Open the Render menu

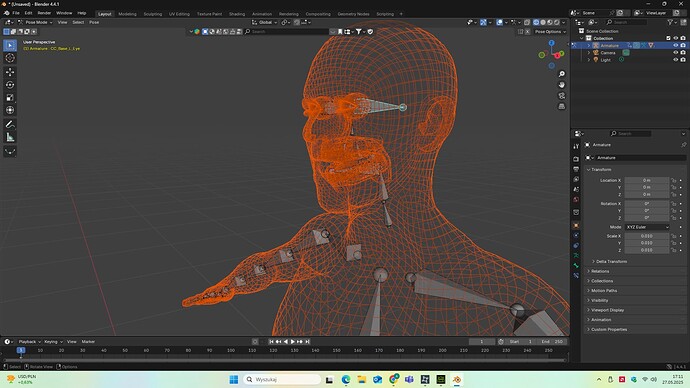pyautogui.click(x=44, y=13)
